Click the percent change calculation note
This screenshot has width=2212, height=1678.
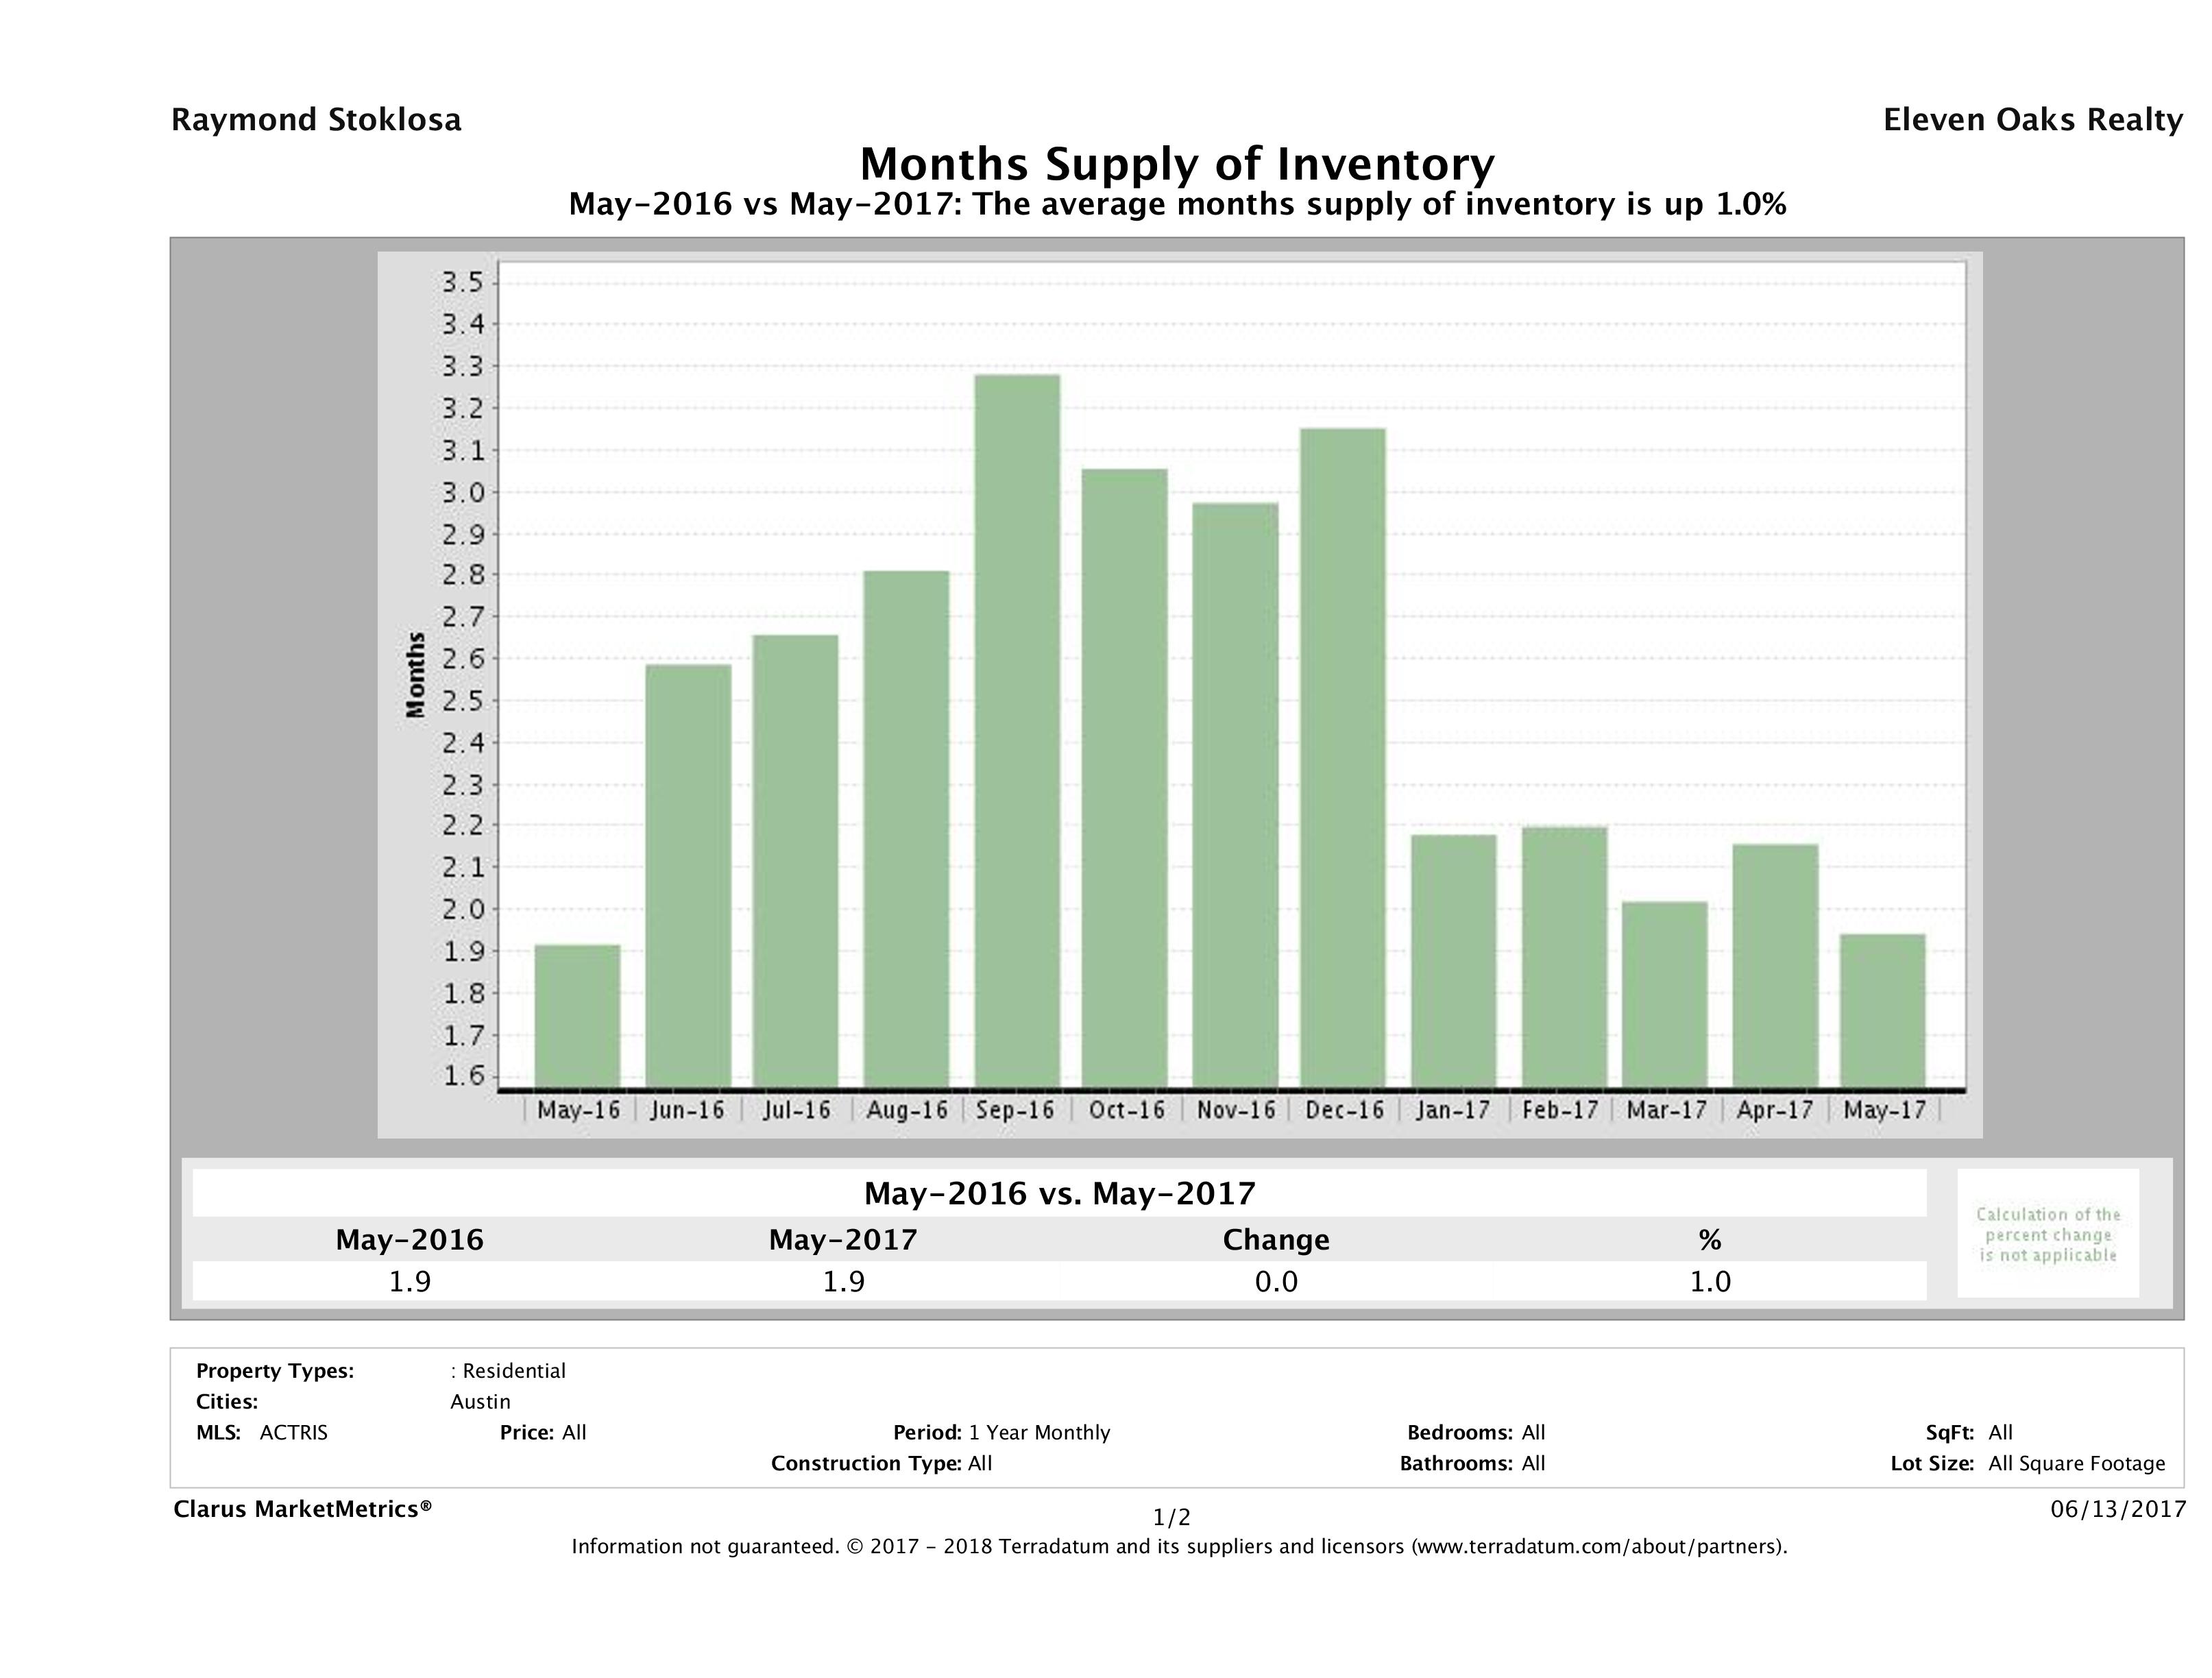pyautogui.click(x=2047, y=1234)
